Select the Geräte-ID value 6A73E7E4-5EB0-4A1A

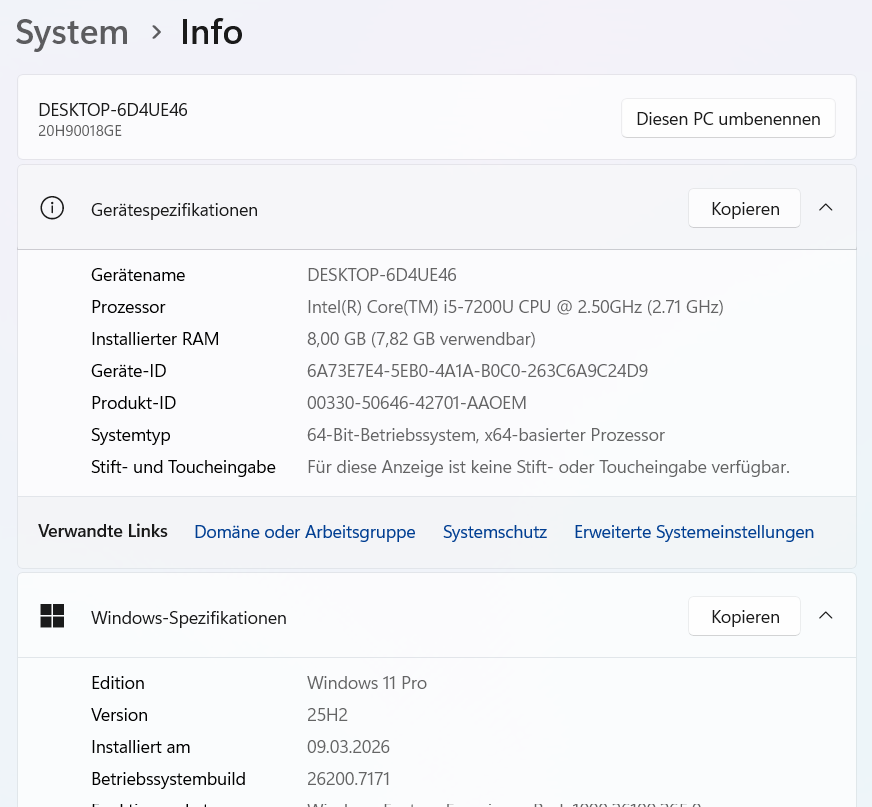477,371
